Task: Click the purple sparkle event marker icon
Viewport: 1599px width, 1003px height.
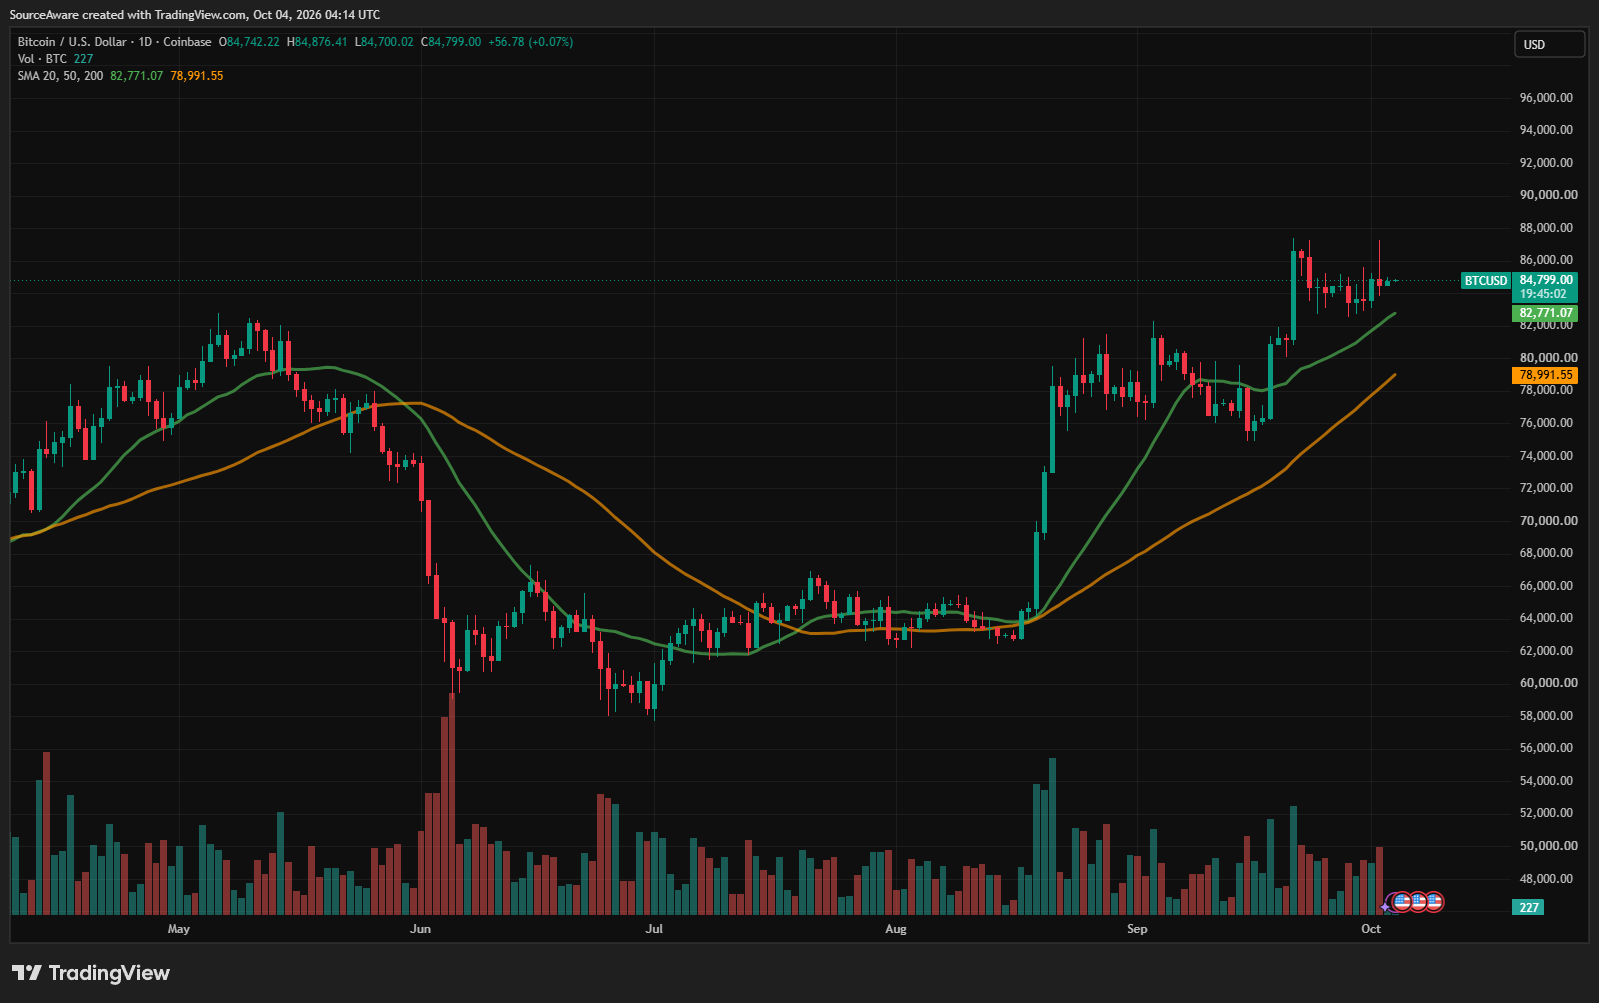Action: tap(1386, 906)
